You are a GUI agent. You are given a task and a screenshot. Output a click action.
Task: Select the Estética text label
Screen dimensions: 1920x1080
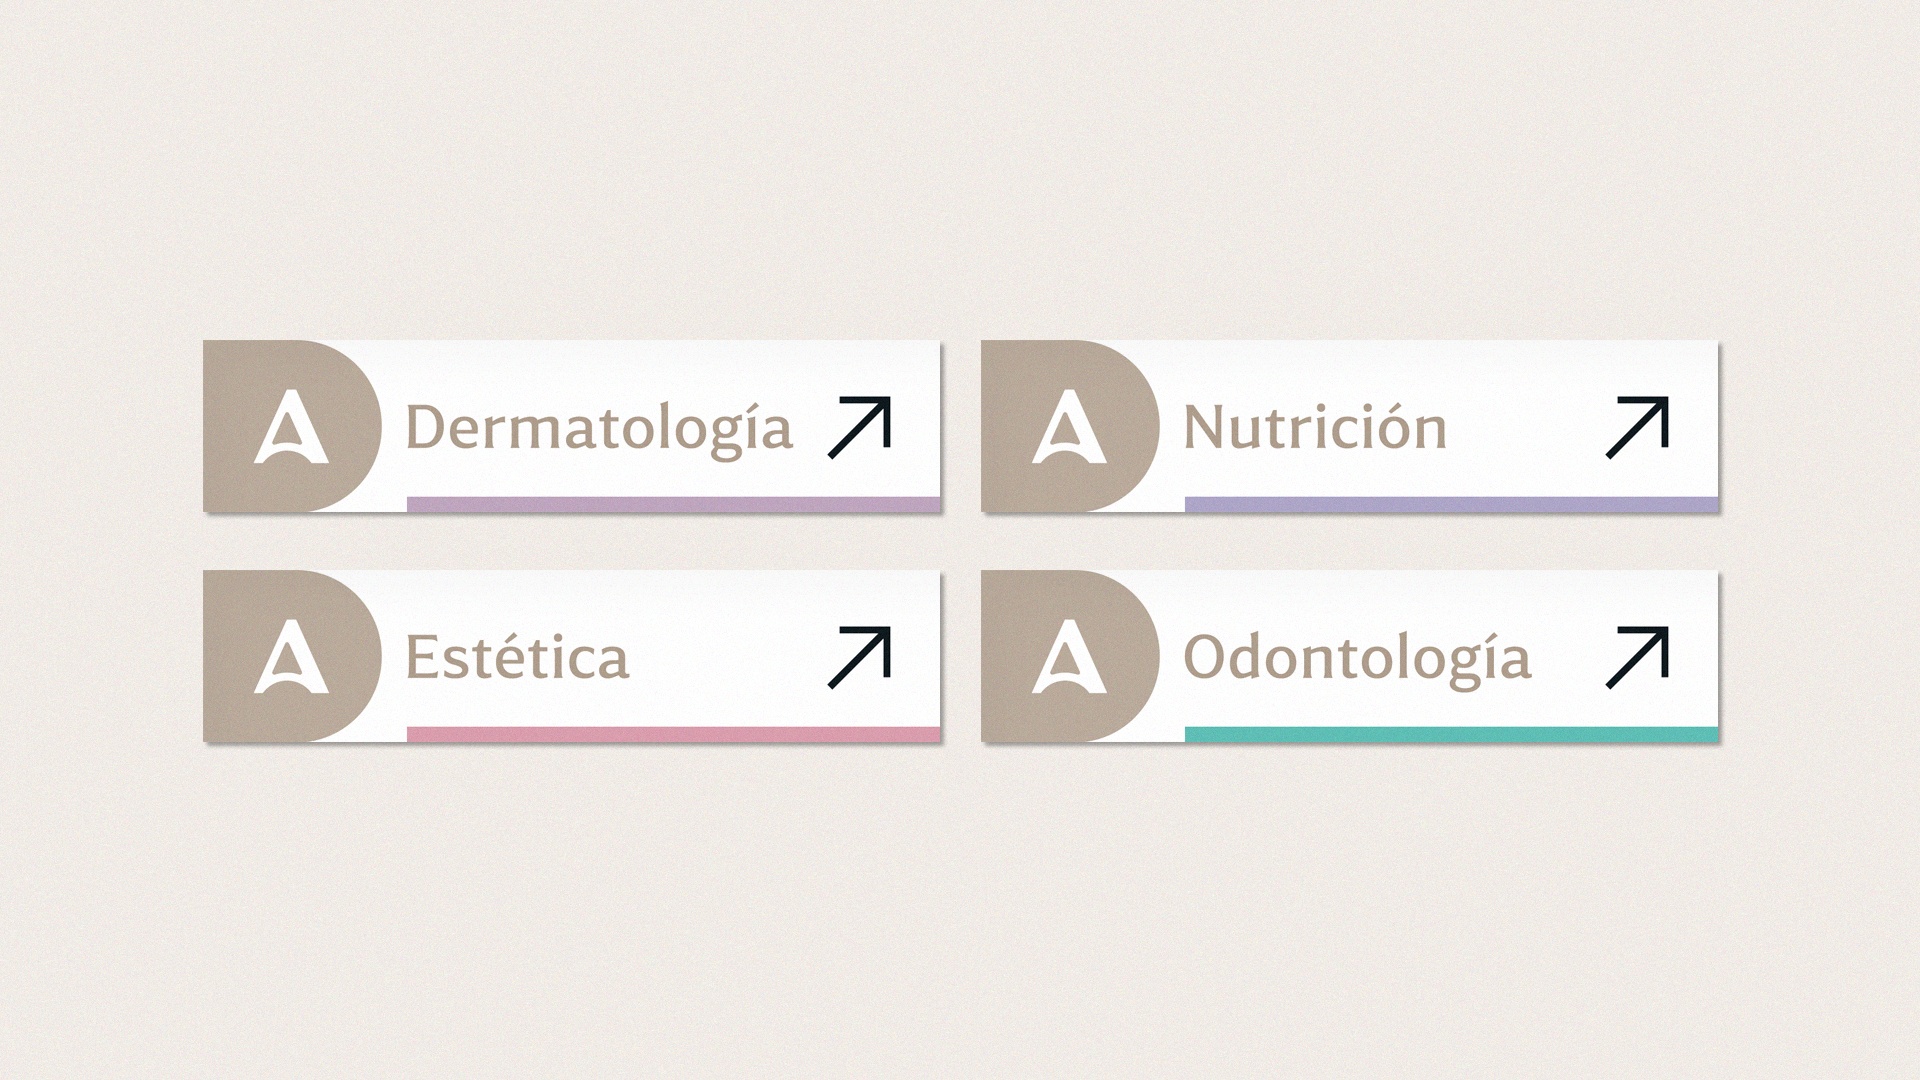tap(517, 658)
